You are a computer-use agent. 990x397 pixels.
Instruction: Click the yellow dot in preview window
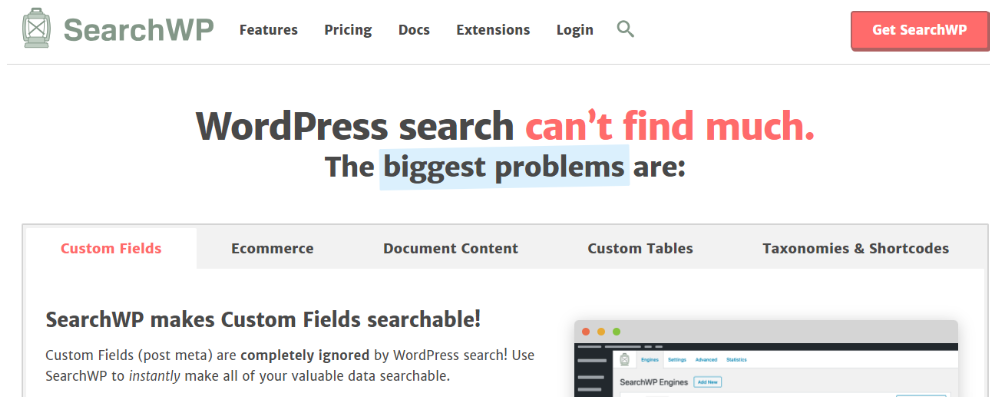601,332
